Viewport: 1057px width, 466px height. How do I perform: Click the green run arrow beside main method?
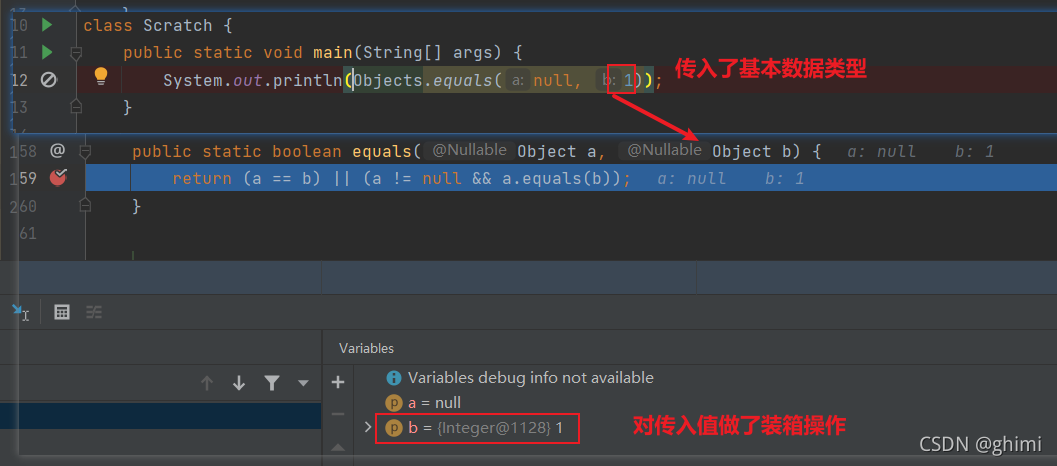coord(47,52)
